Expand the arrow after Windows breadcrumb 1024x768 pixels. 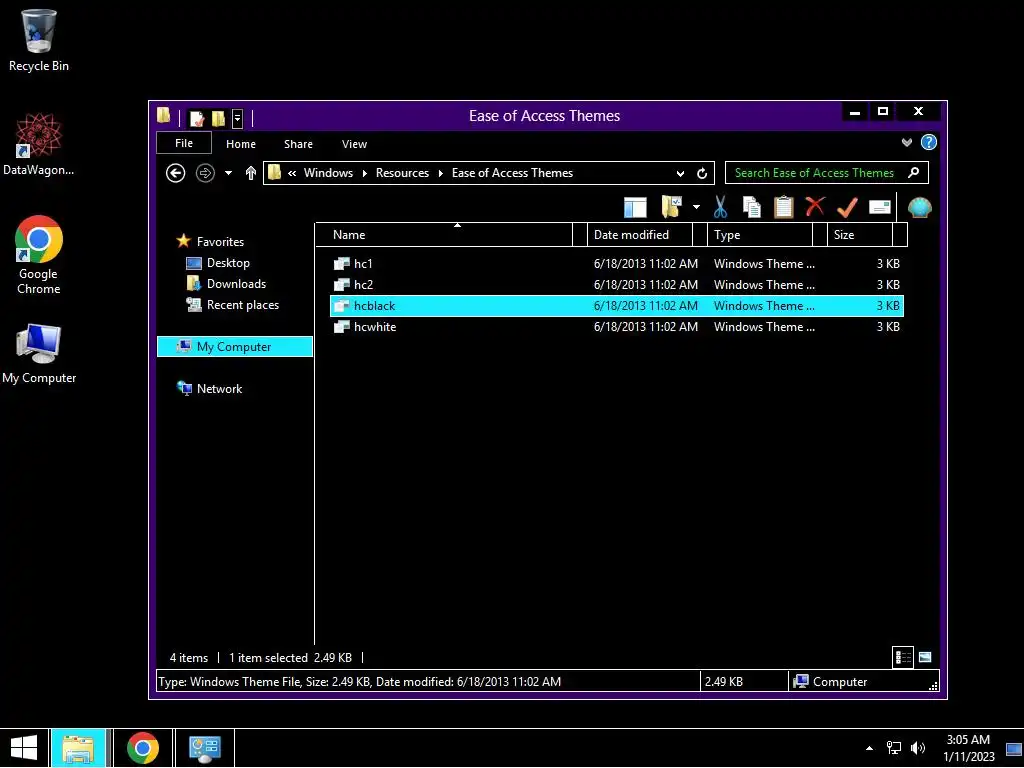point(364,173)
